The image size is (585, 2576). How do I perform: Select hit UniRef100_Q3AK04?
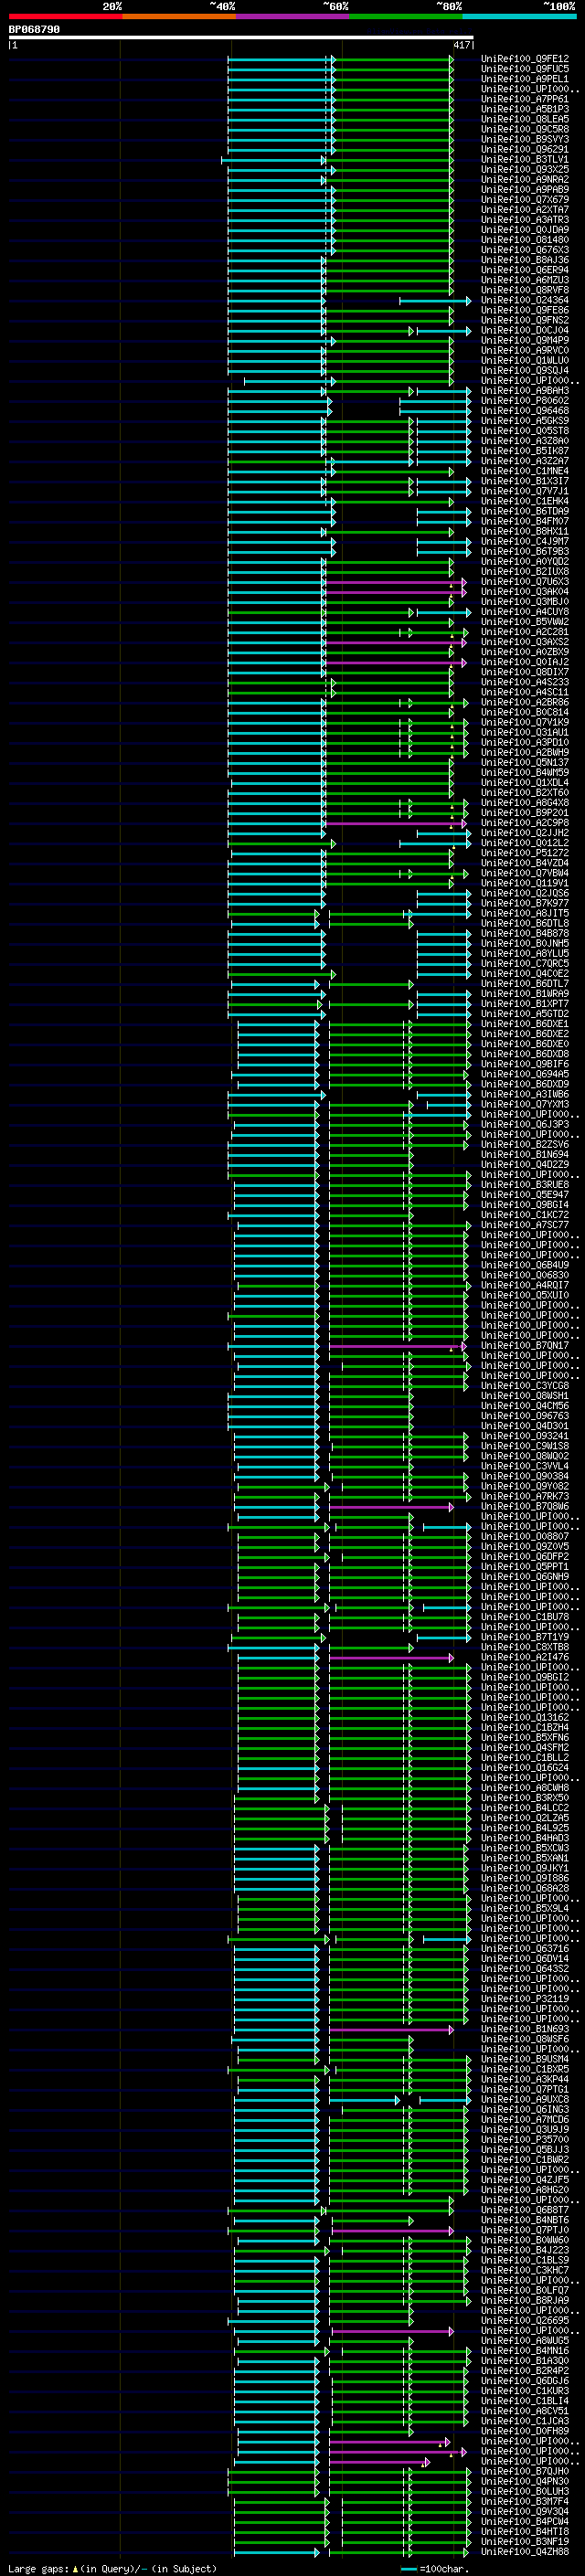tap(525, 592)
